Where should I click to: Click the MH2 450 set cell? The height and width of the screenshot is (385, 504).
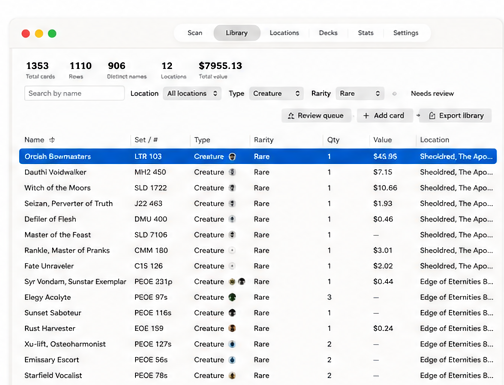click(150, 172)
